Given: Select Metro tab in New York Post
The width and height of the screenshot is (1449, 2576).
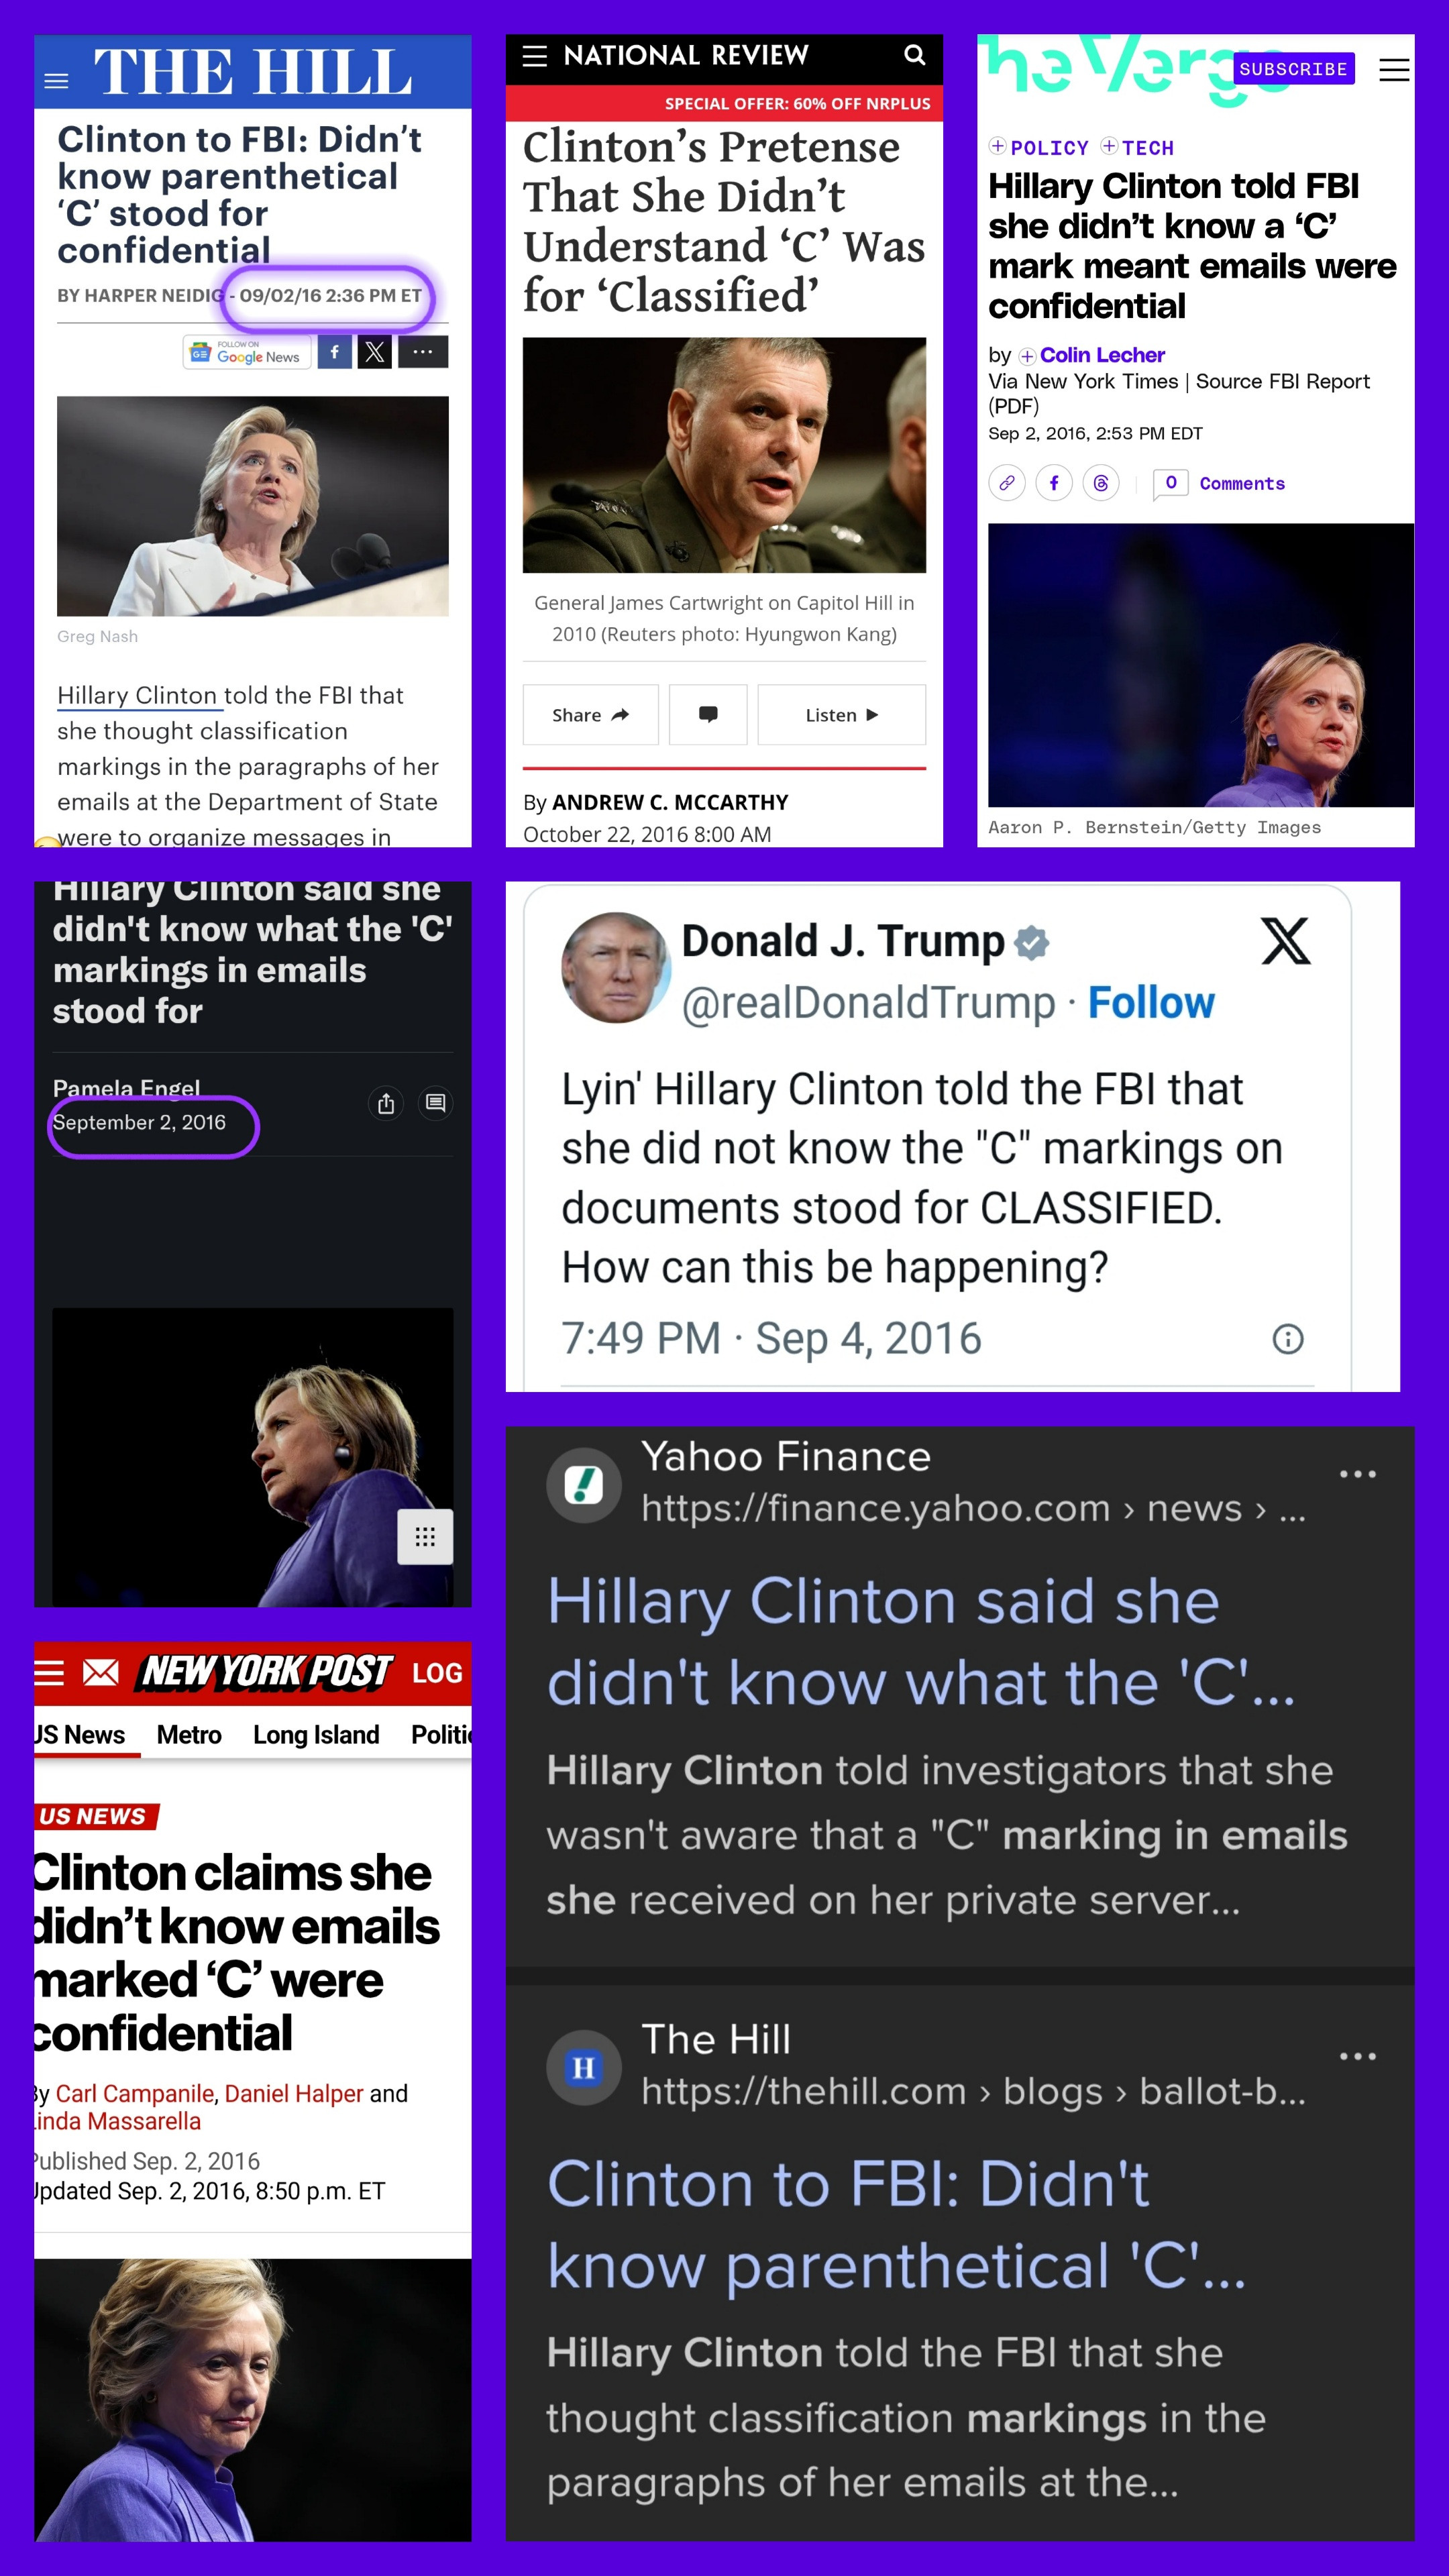Looking at the screenshot, I should tap(189, 1735).
